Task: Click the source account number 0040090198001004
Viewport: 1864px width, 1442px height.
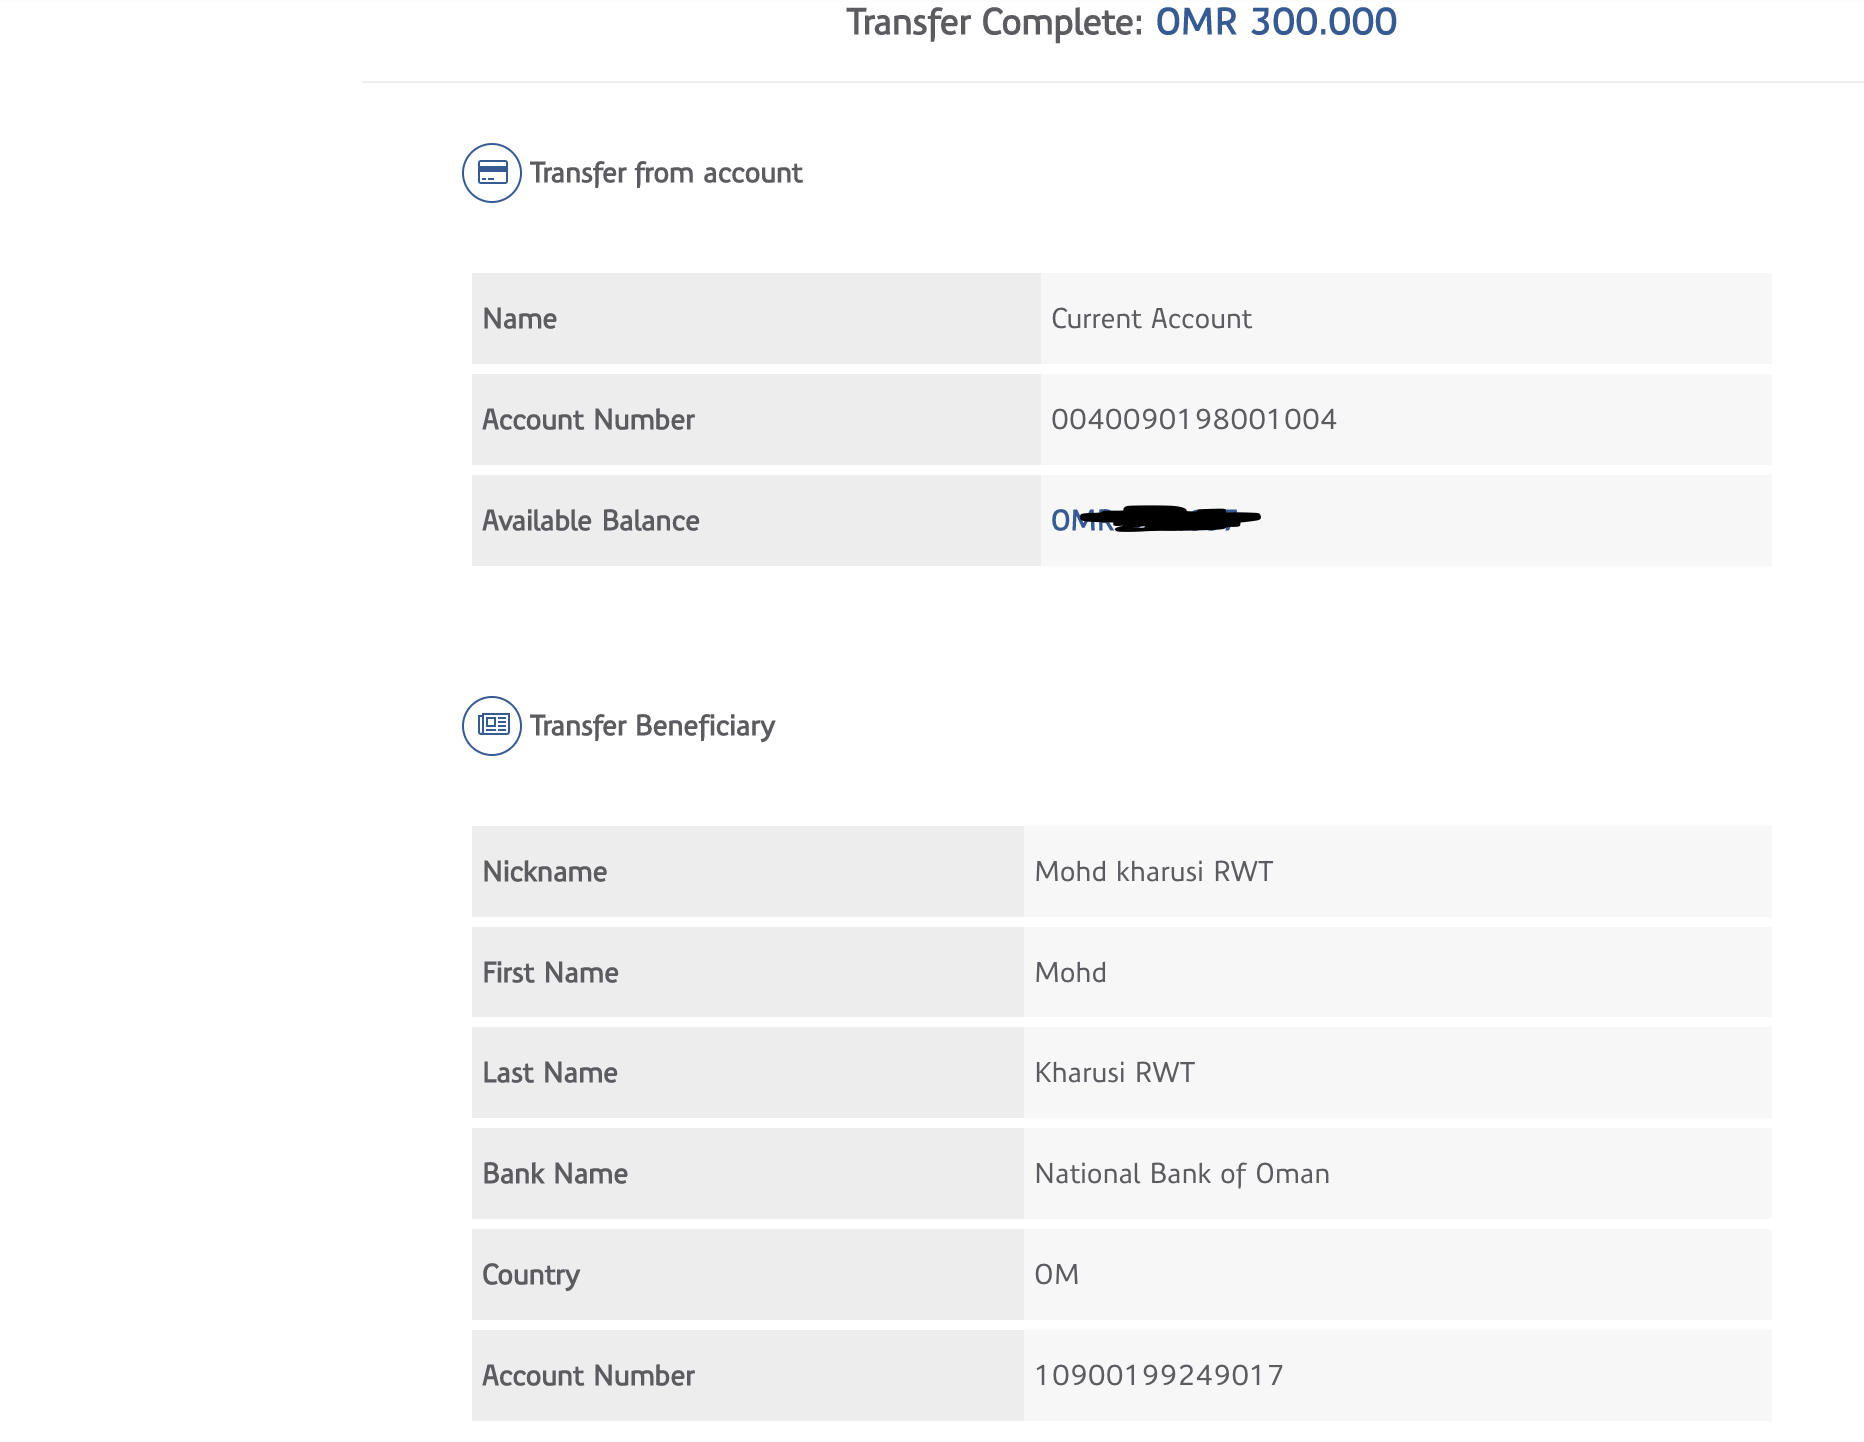Action: pos(1193,419)
